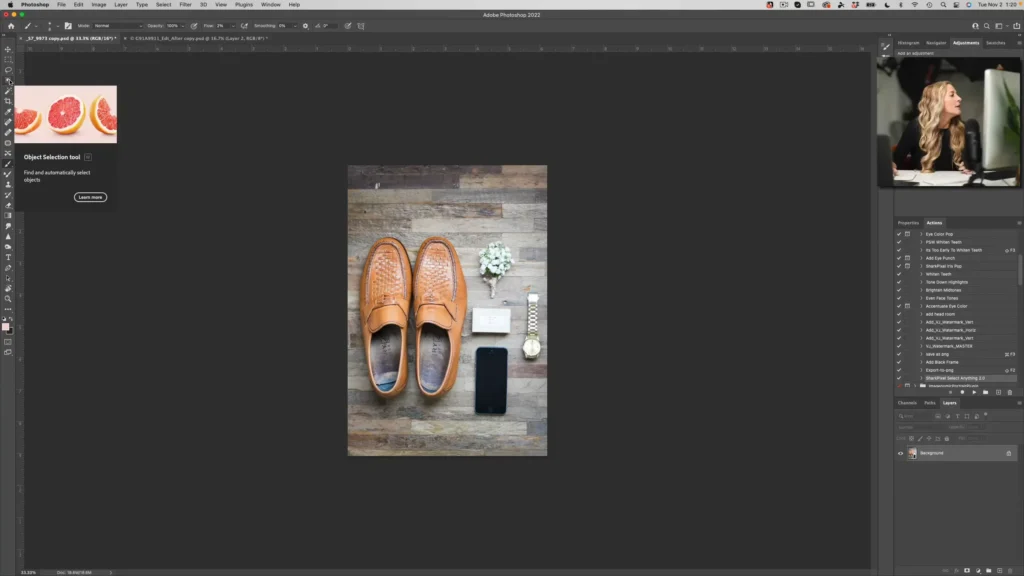Open the Spotlight search in menu bar
This screenshot has width=1024, height=576.
point(943,5)
